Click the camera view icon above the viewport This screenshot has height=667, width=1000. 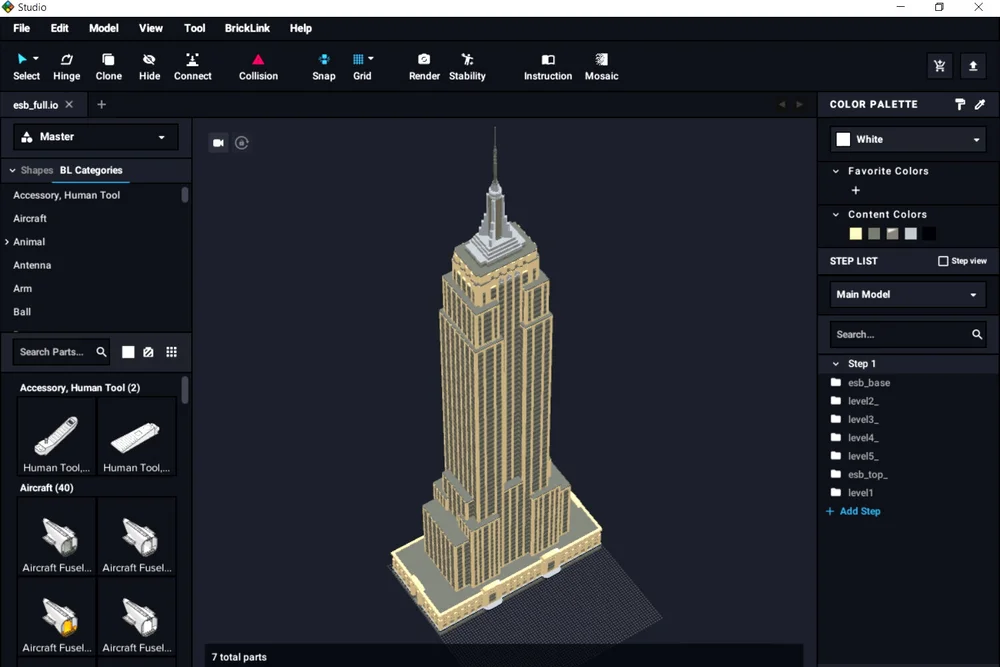point(218,143)
